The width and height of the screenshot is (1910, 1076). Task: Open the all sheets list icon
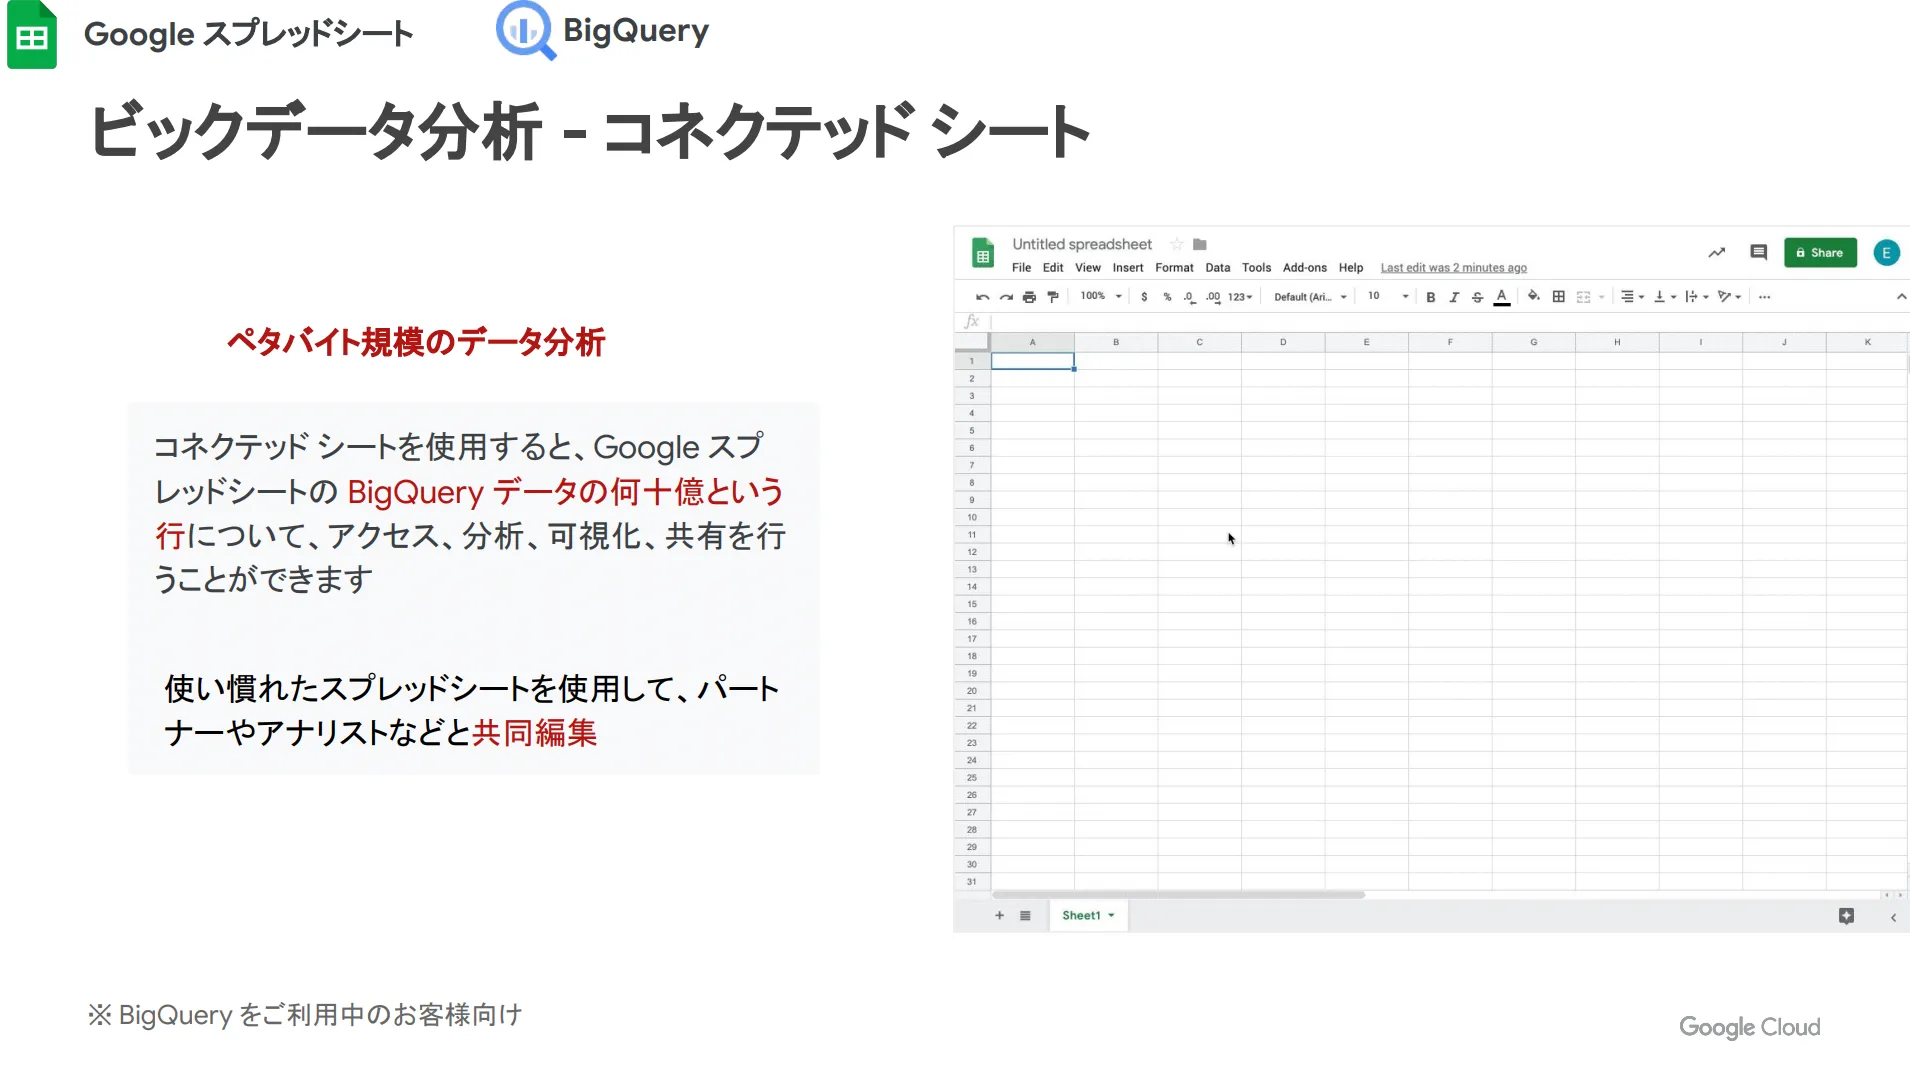[x=1025, y=915]
